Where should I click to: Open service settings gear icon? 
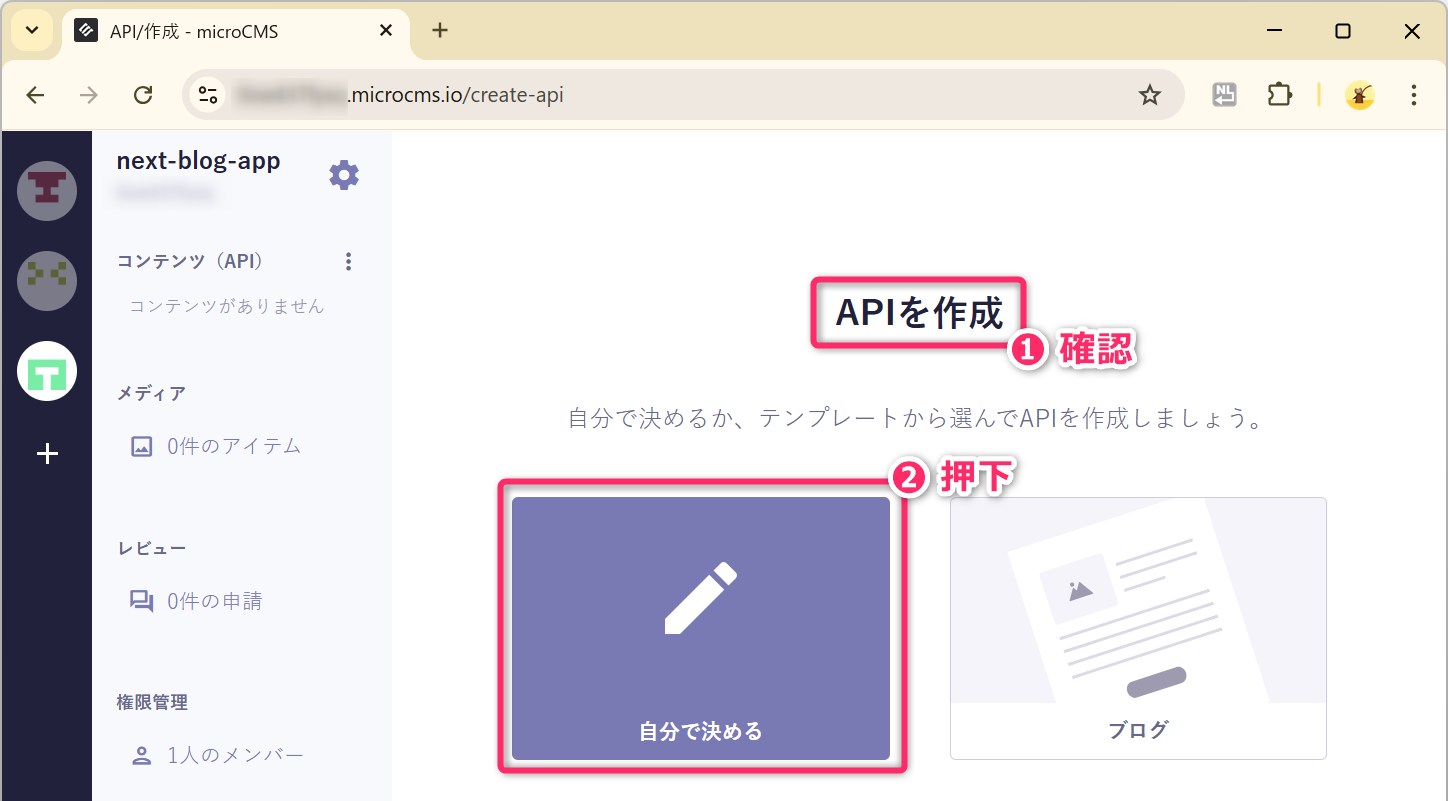pos(344,175)
